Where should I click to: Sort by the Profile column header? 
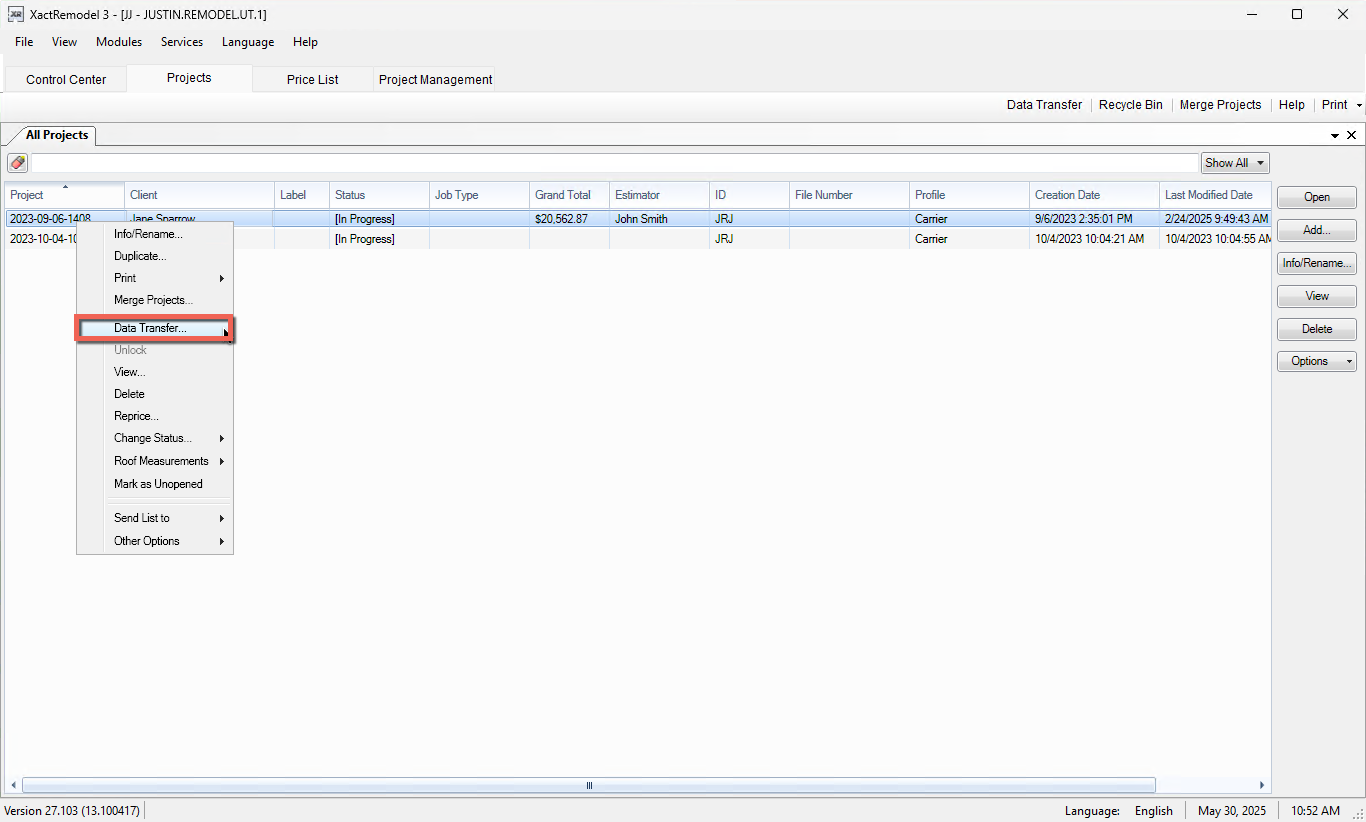[970, 195]
